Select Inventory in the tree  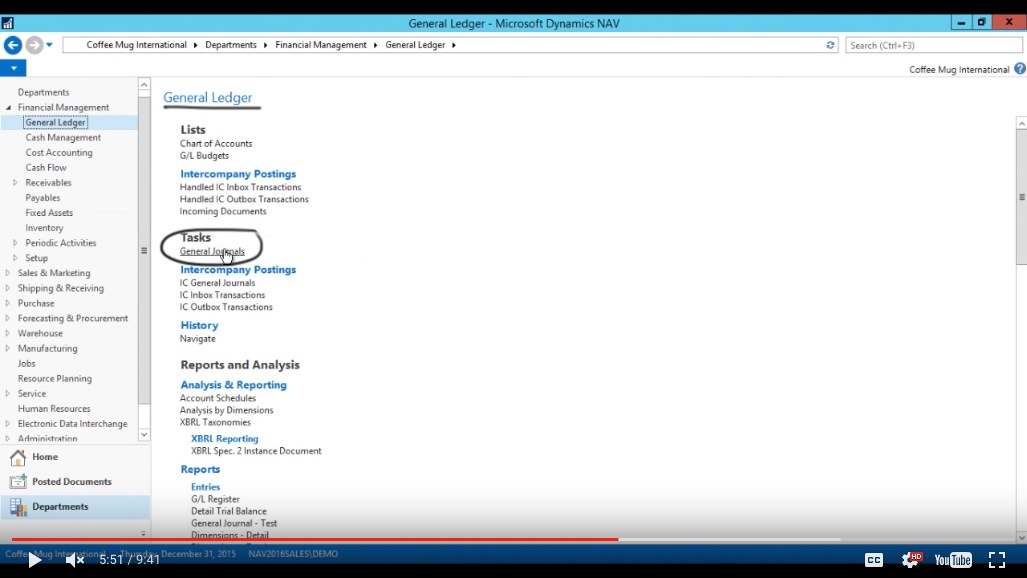[44, 228]
